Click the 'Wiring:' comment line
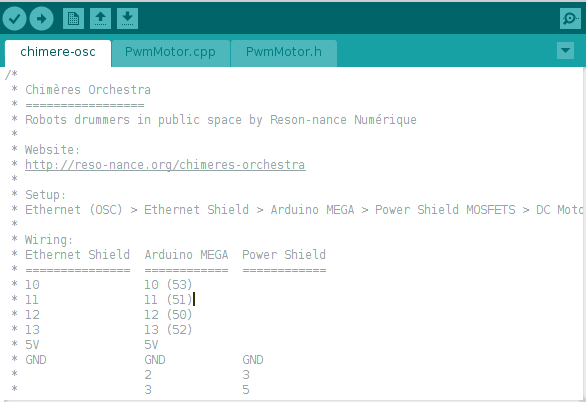Viewport: 586px width, 402px height. coord(49,239)
